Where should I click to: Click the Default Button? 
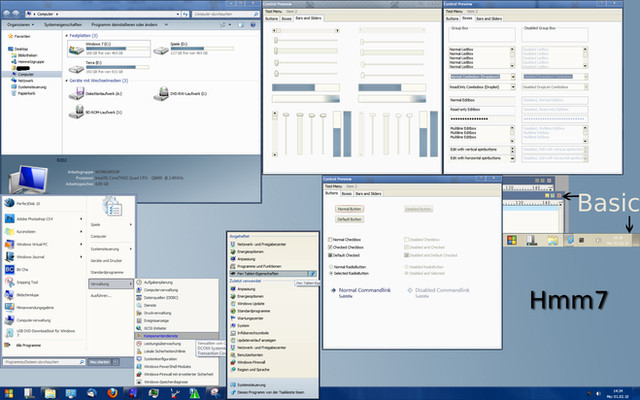(349, 219)
